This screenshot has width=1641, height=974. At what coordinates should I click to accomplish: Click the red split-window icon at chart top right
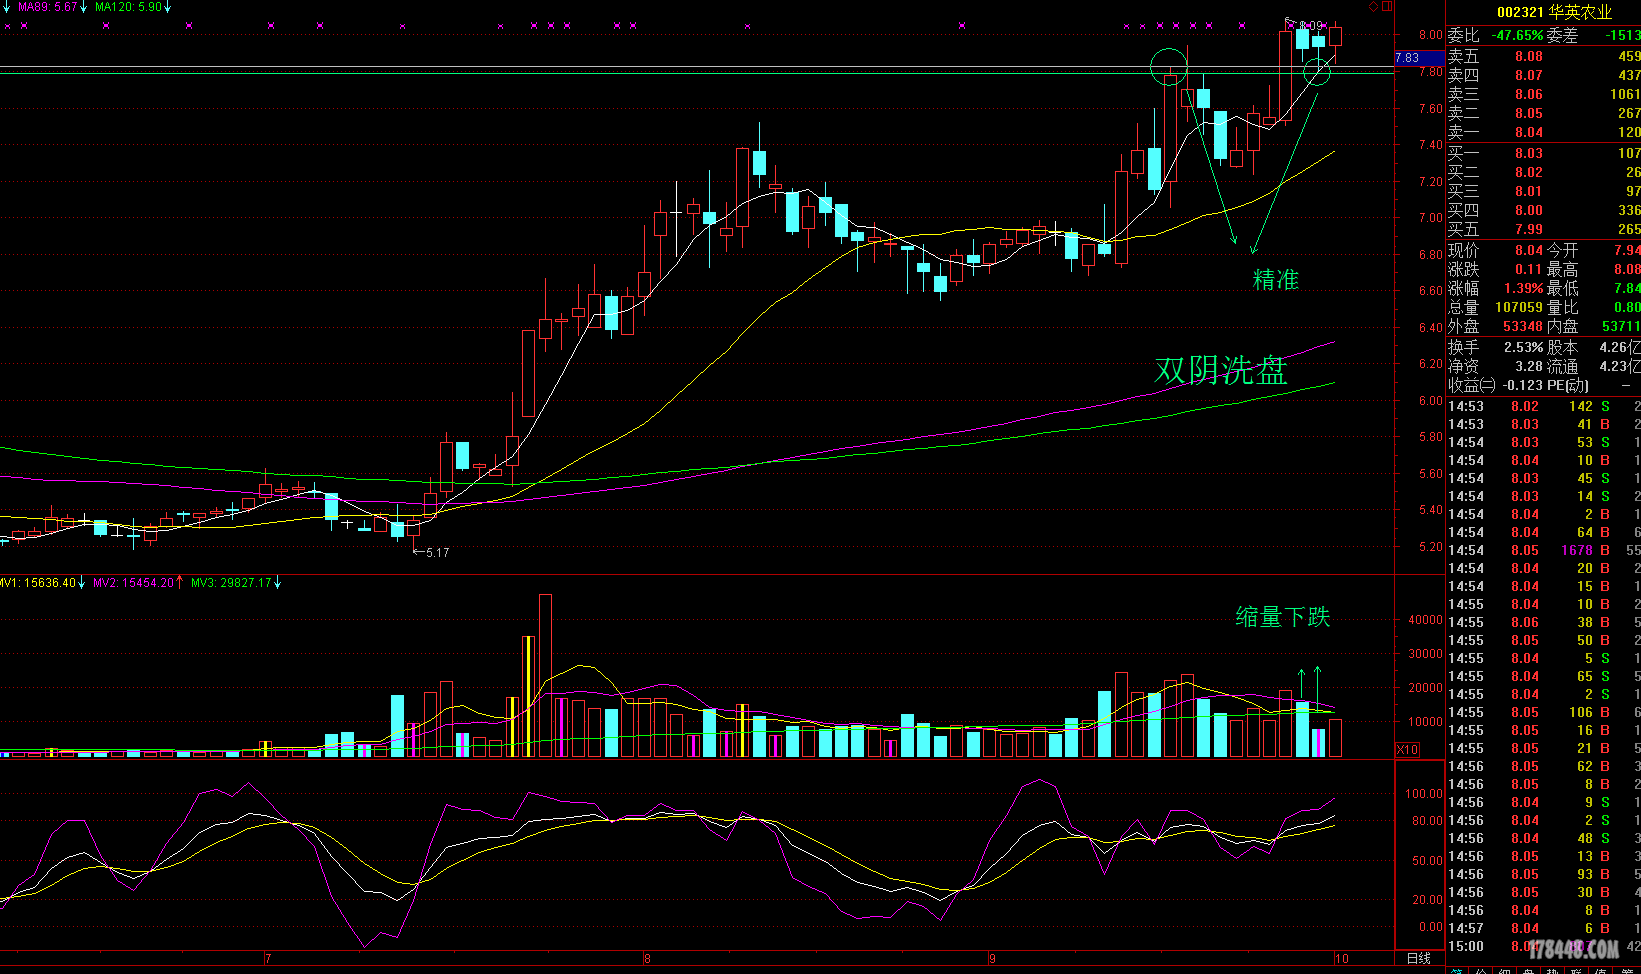pyautogui.click(x=1386, y=7)
